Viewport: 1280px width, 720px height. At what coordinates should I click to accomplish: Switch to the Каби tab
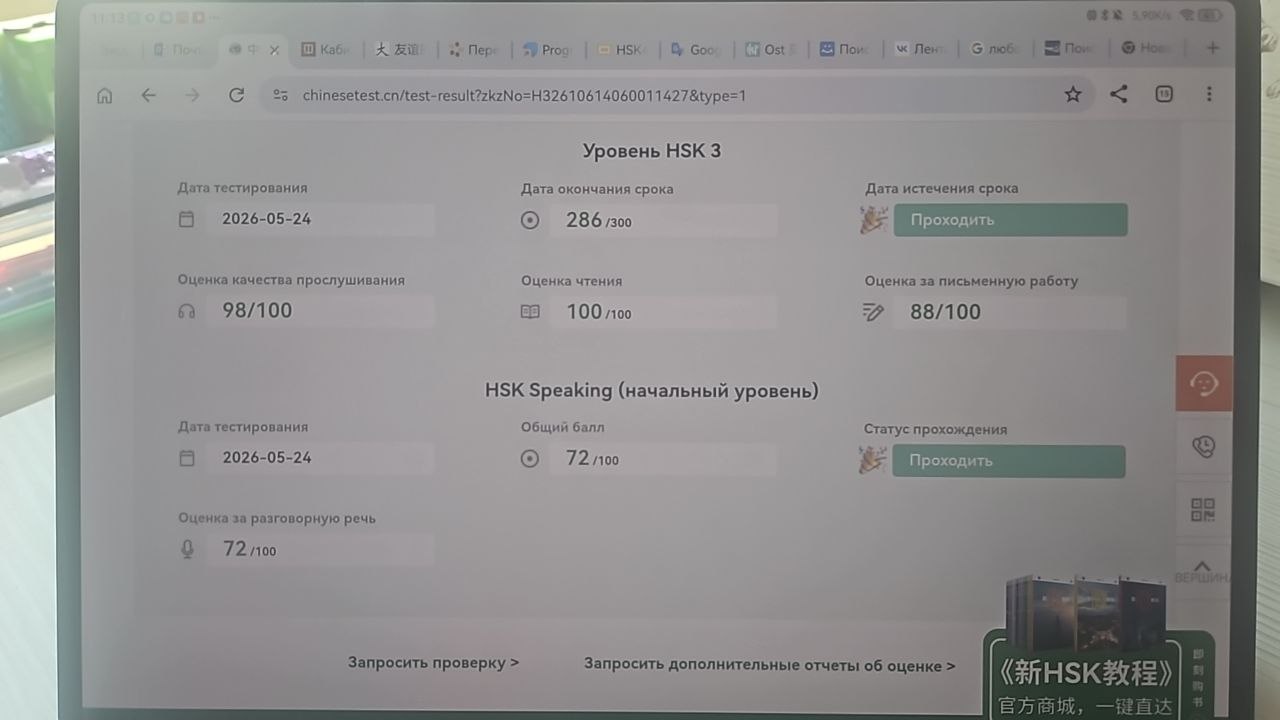325,50
